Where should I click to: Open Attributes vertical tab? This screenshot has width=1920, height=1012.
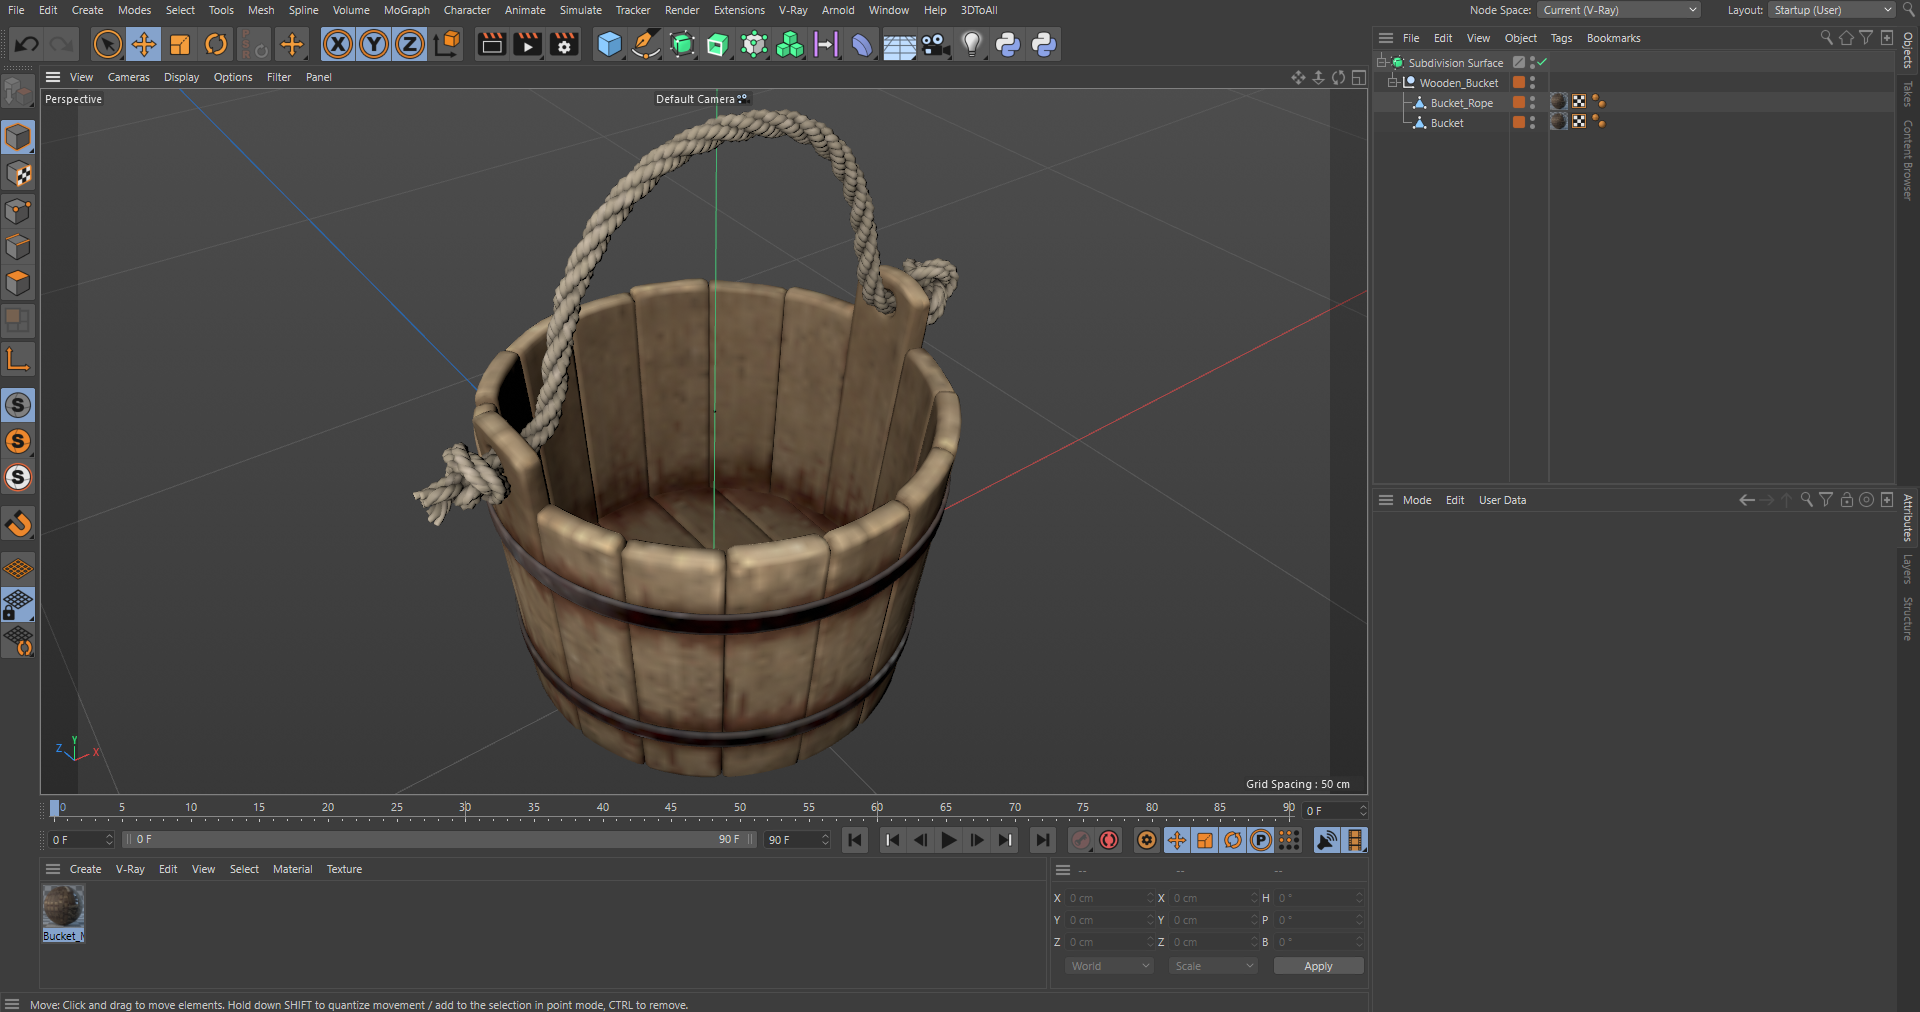point(1908,517)
